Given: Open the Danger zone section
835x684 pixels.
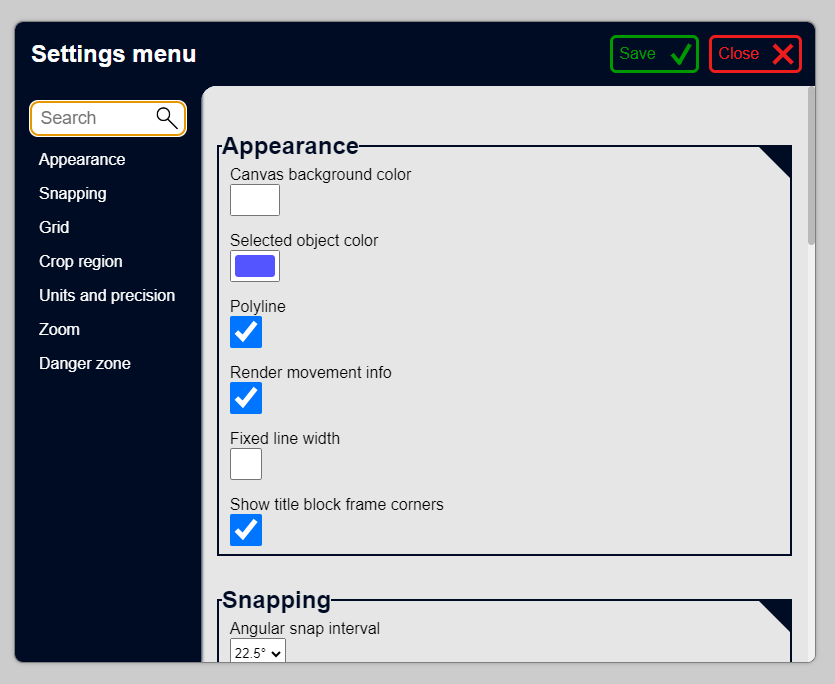Looking at the screenshot, I should point(84,363).
